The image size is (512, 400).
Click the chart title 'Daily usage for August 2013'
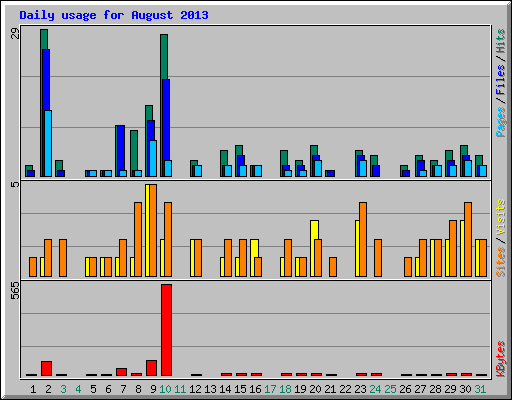(114, 16)
